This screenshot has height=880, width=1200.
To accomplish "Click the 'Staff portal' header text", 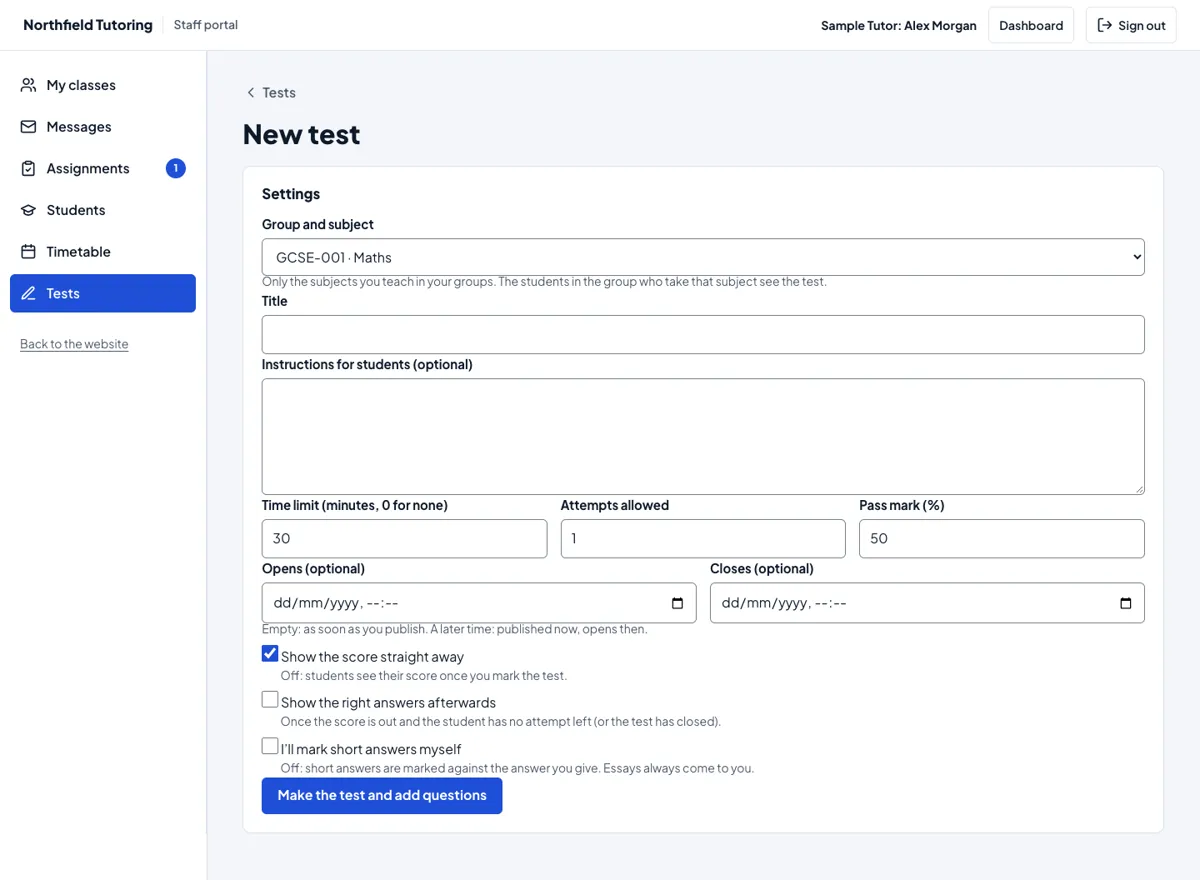I will point(206,25).
